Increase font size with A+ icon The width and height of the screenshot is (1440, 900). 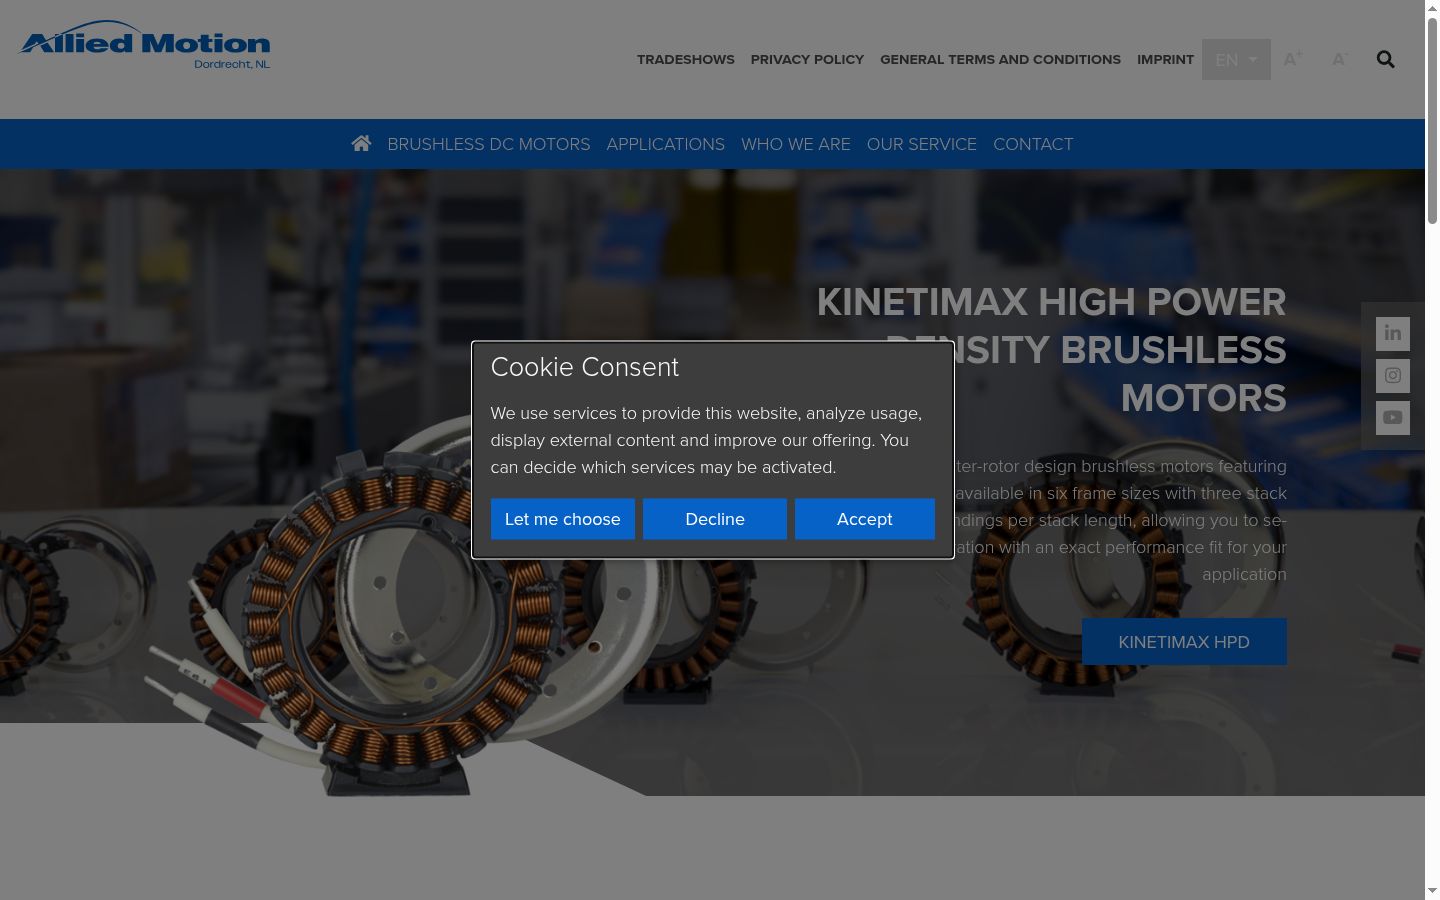coord(1293,59)
